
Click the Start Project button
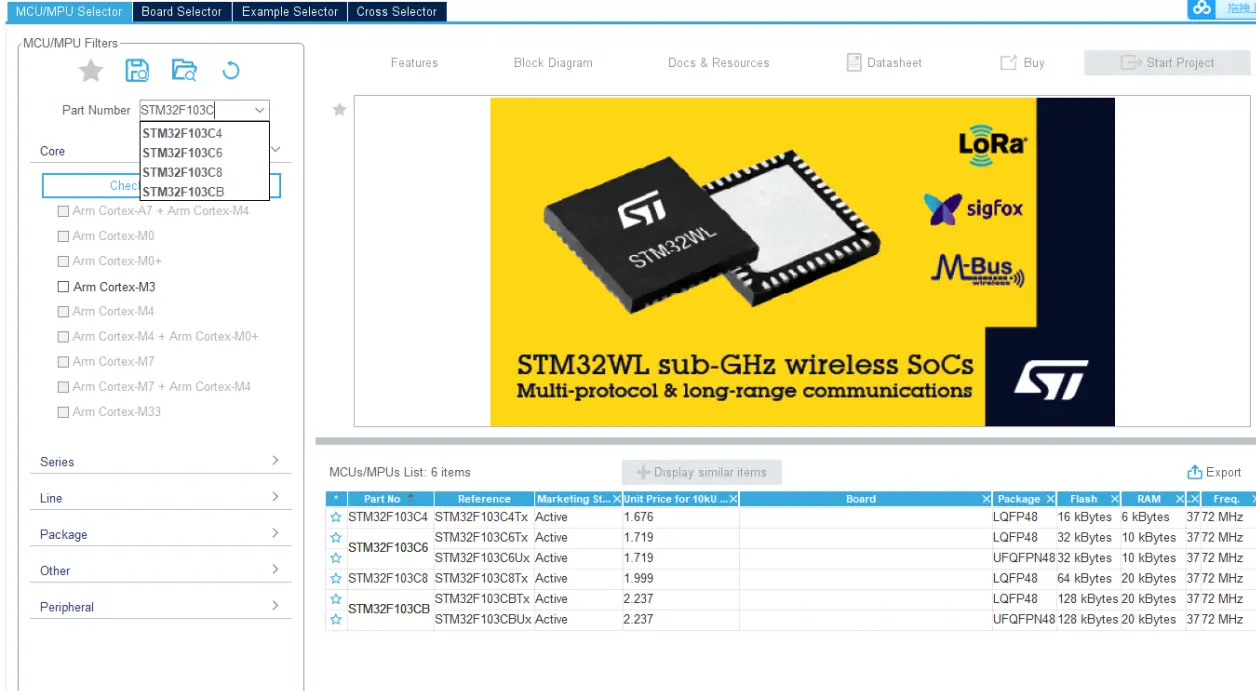pos(1167,62)
